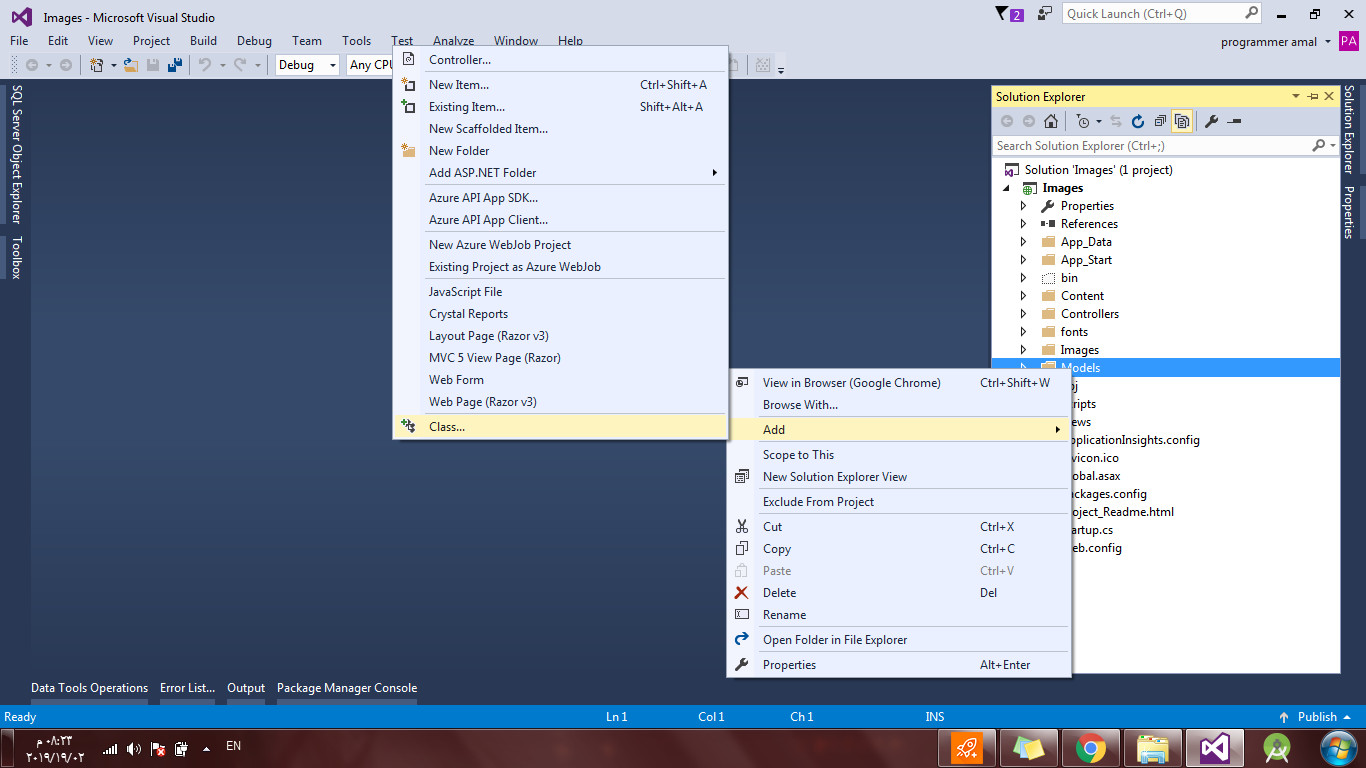
Task: Click the Publish button in status bar
Action: pos(1315,717)
